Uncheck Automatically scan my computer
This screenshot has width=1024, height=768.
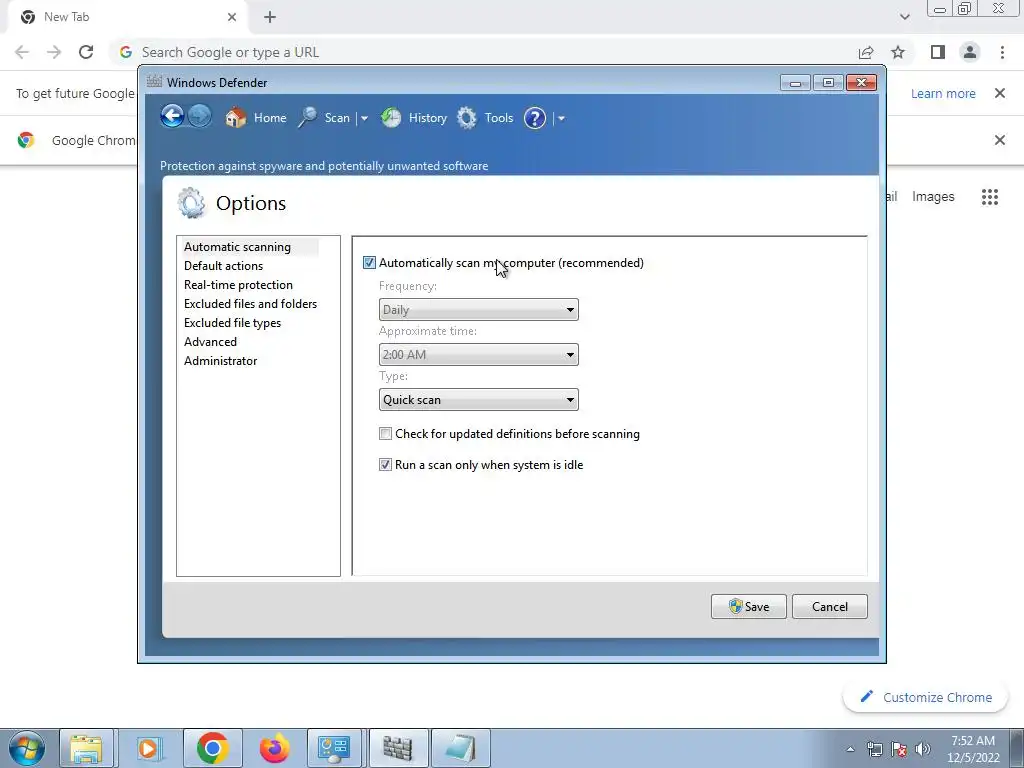[x=370, y=263]
